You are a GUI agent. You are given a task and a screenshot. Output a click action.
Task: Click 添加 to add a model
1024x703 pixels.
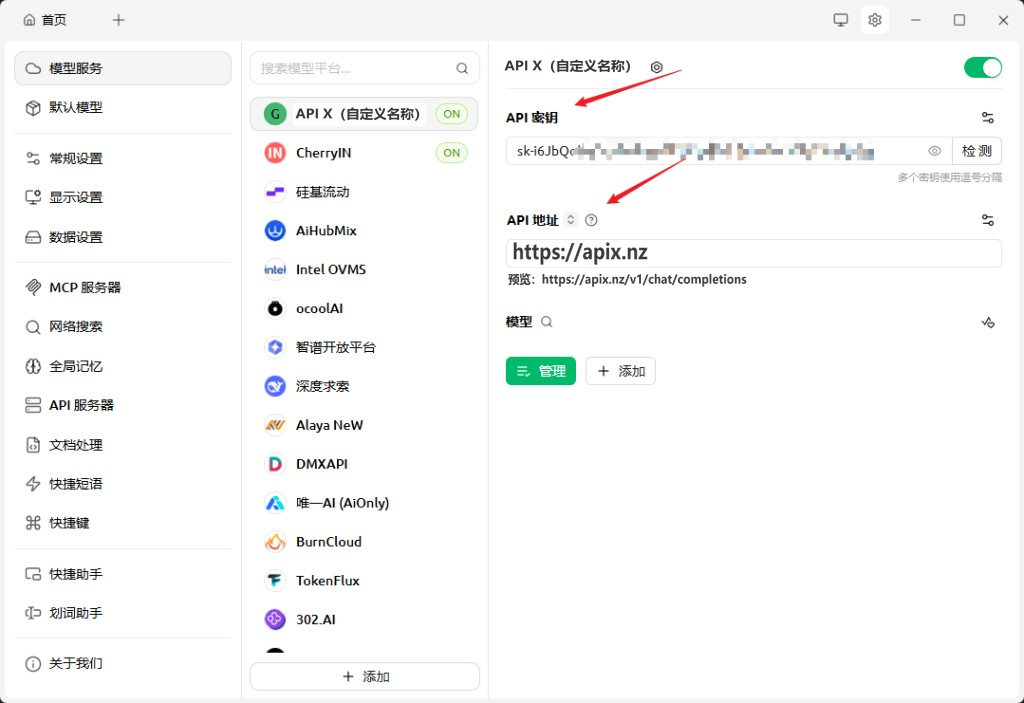pos(620,371)
